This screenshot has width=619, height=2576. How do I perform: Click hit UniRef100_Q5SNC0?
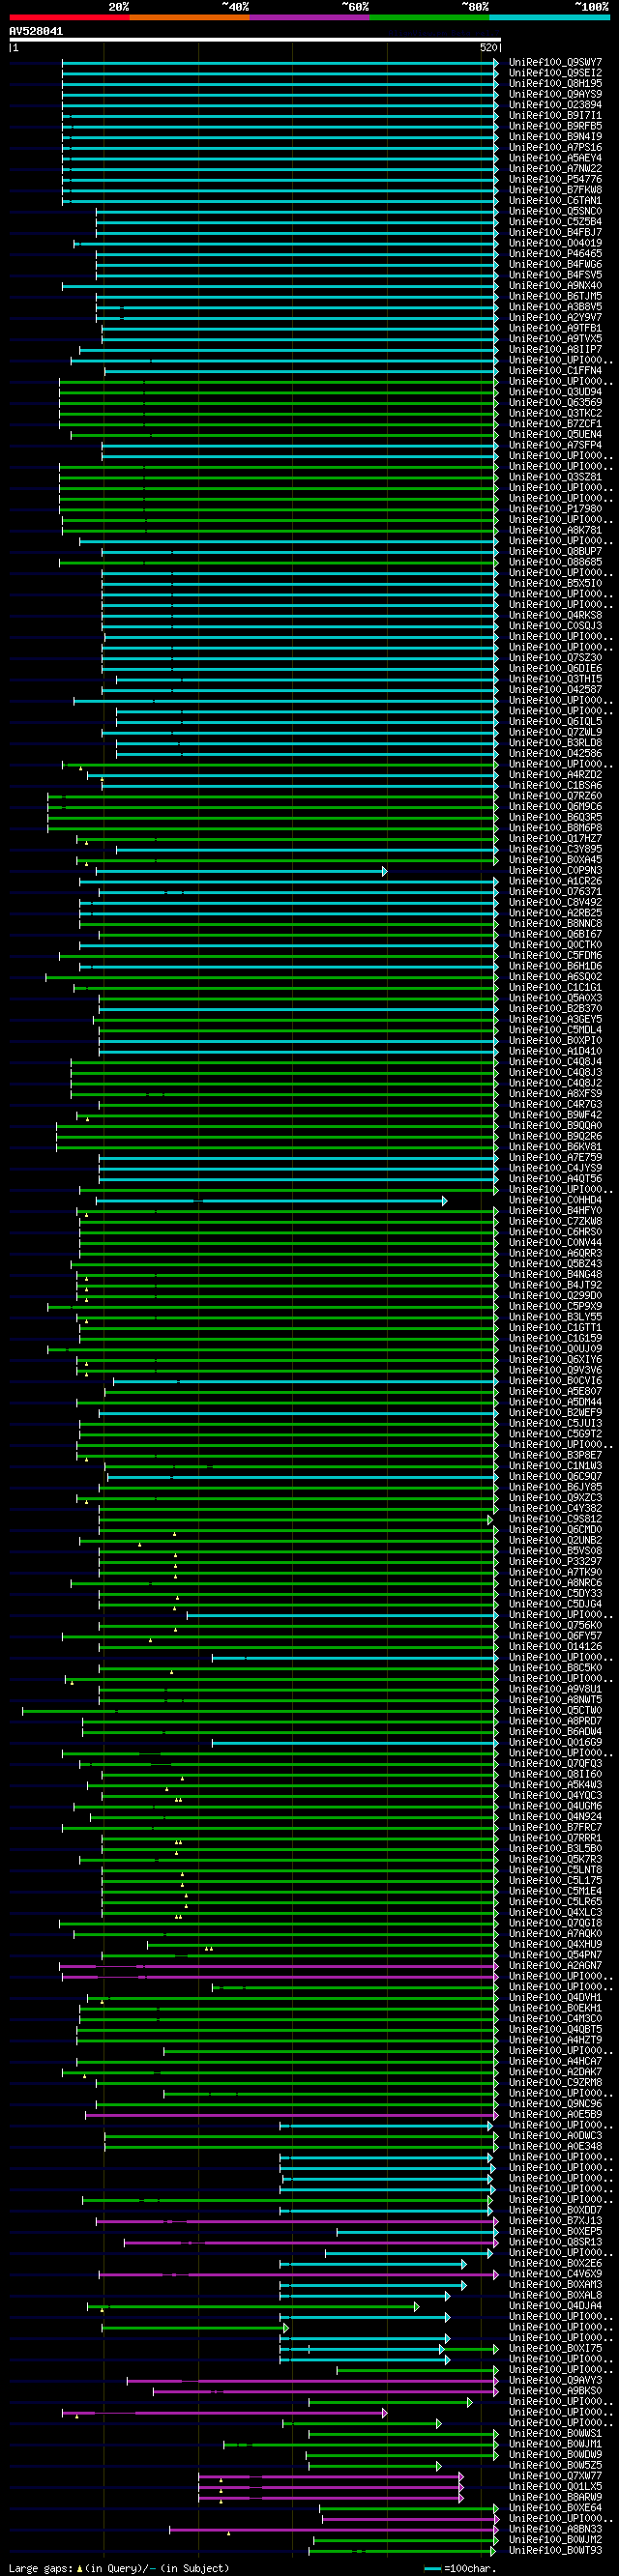tap(555, 211)
